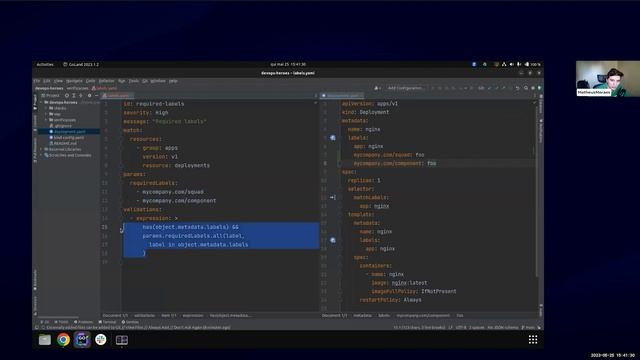The height and width of the screenshot is (360, 640).
Task: Switch to deployment.yaml editor tab
Action: [342, 96]
